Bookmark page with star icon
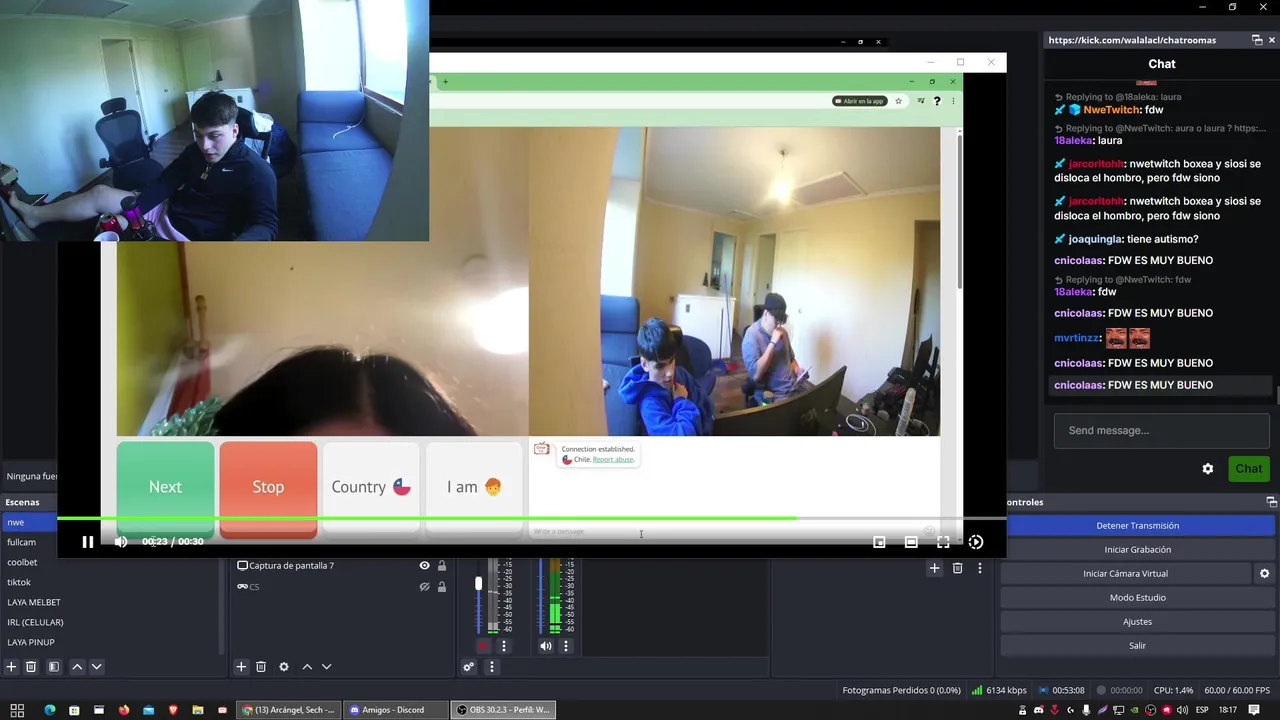Screen dimensions: 1280x720 (898, 101)
